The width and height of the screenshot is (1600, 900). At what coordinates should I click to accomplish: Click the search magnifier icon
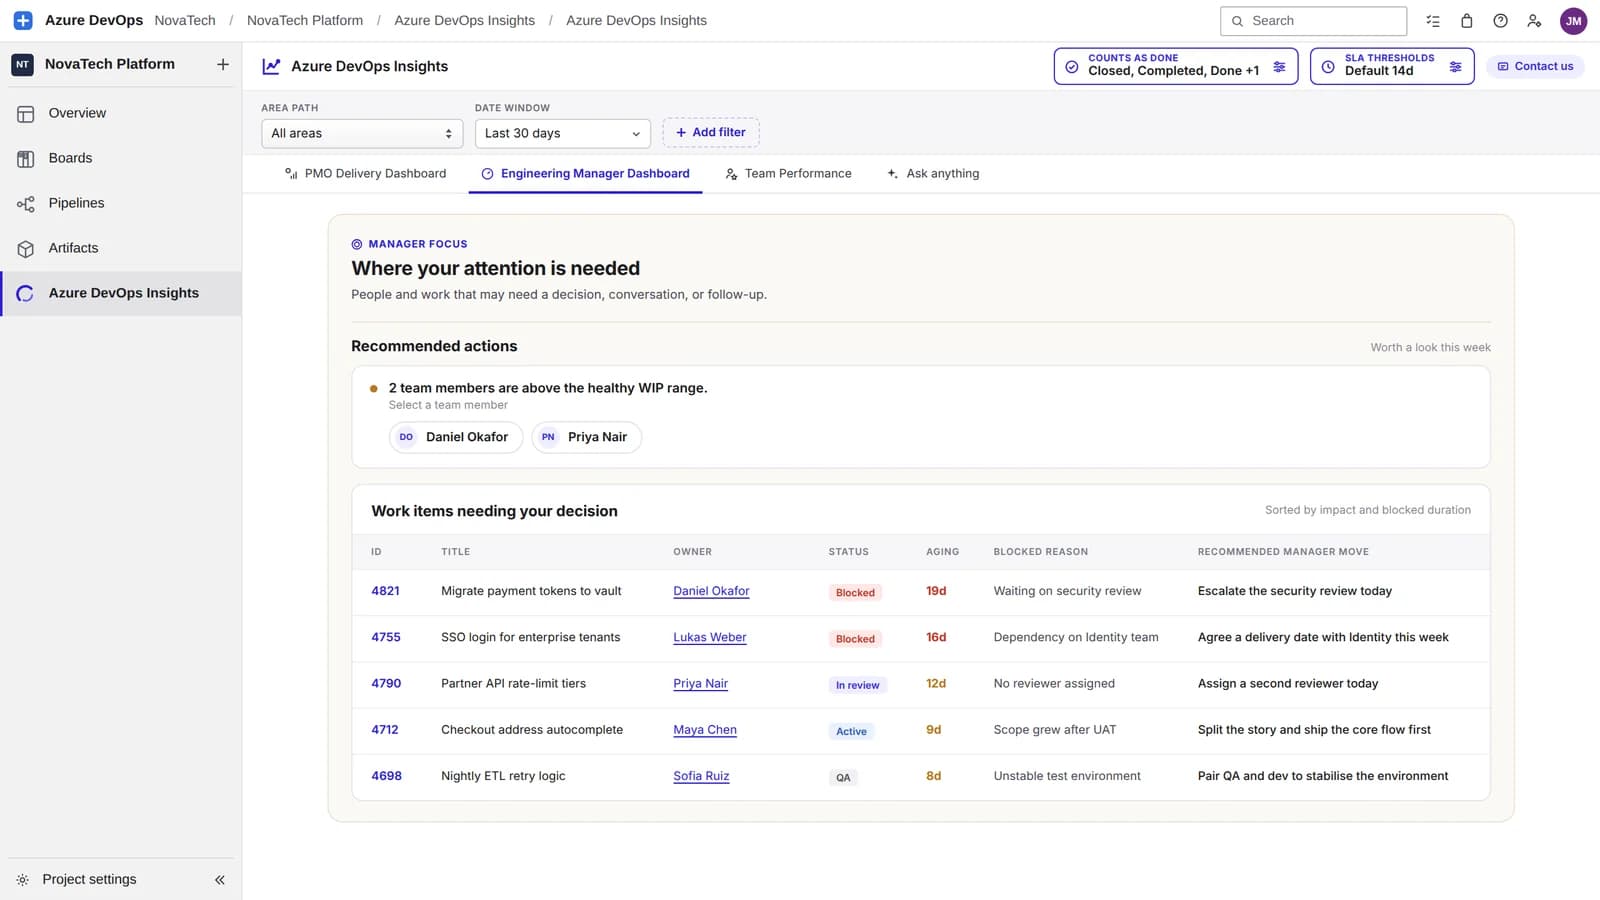pyautogui.click(x=1237, y=21)
